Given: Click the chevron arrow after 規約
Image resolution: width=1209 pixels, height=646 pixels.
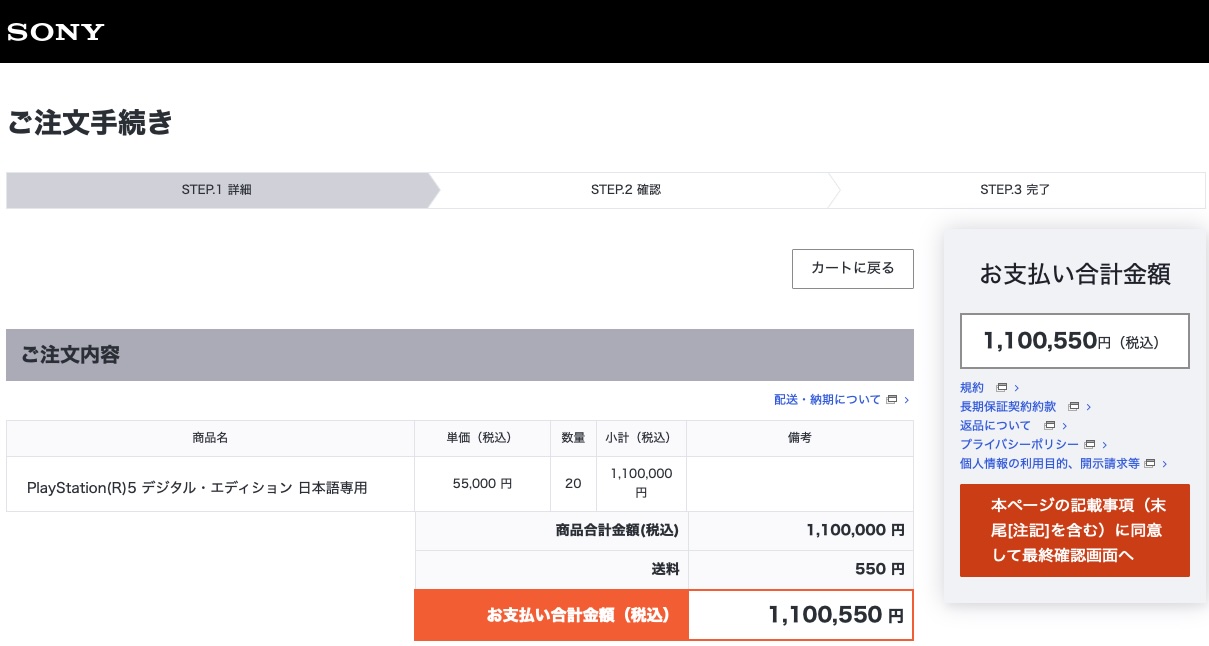Looking at the screenshot, I should (x=1016, y=388).
